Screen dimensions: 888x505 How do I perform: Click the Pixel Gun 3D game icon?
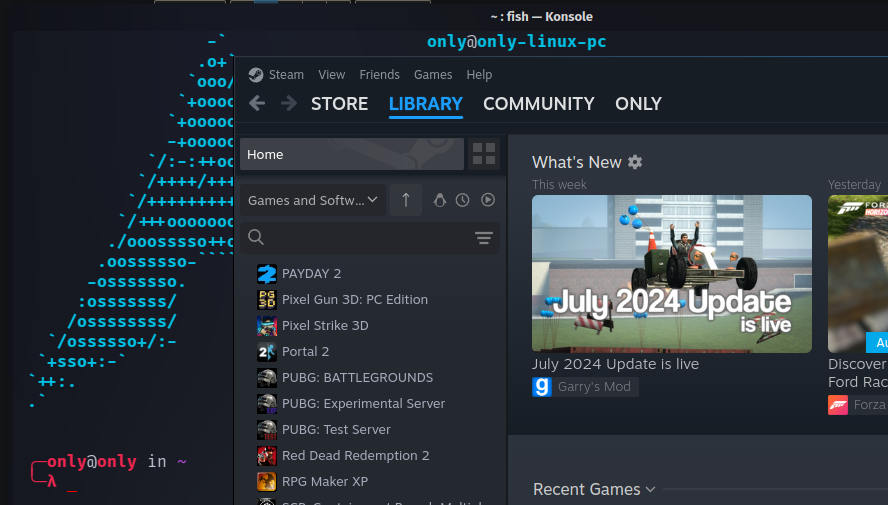click(267, 299)
